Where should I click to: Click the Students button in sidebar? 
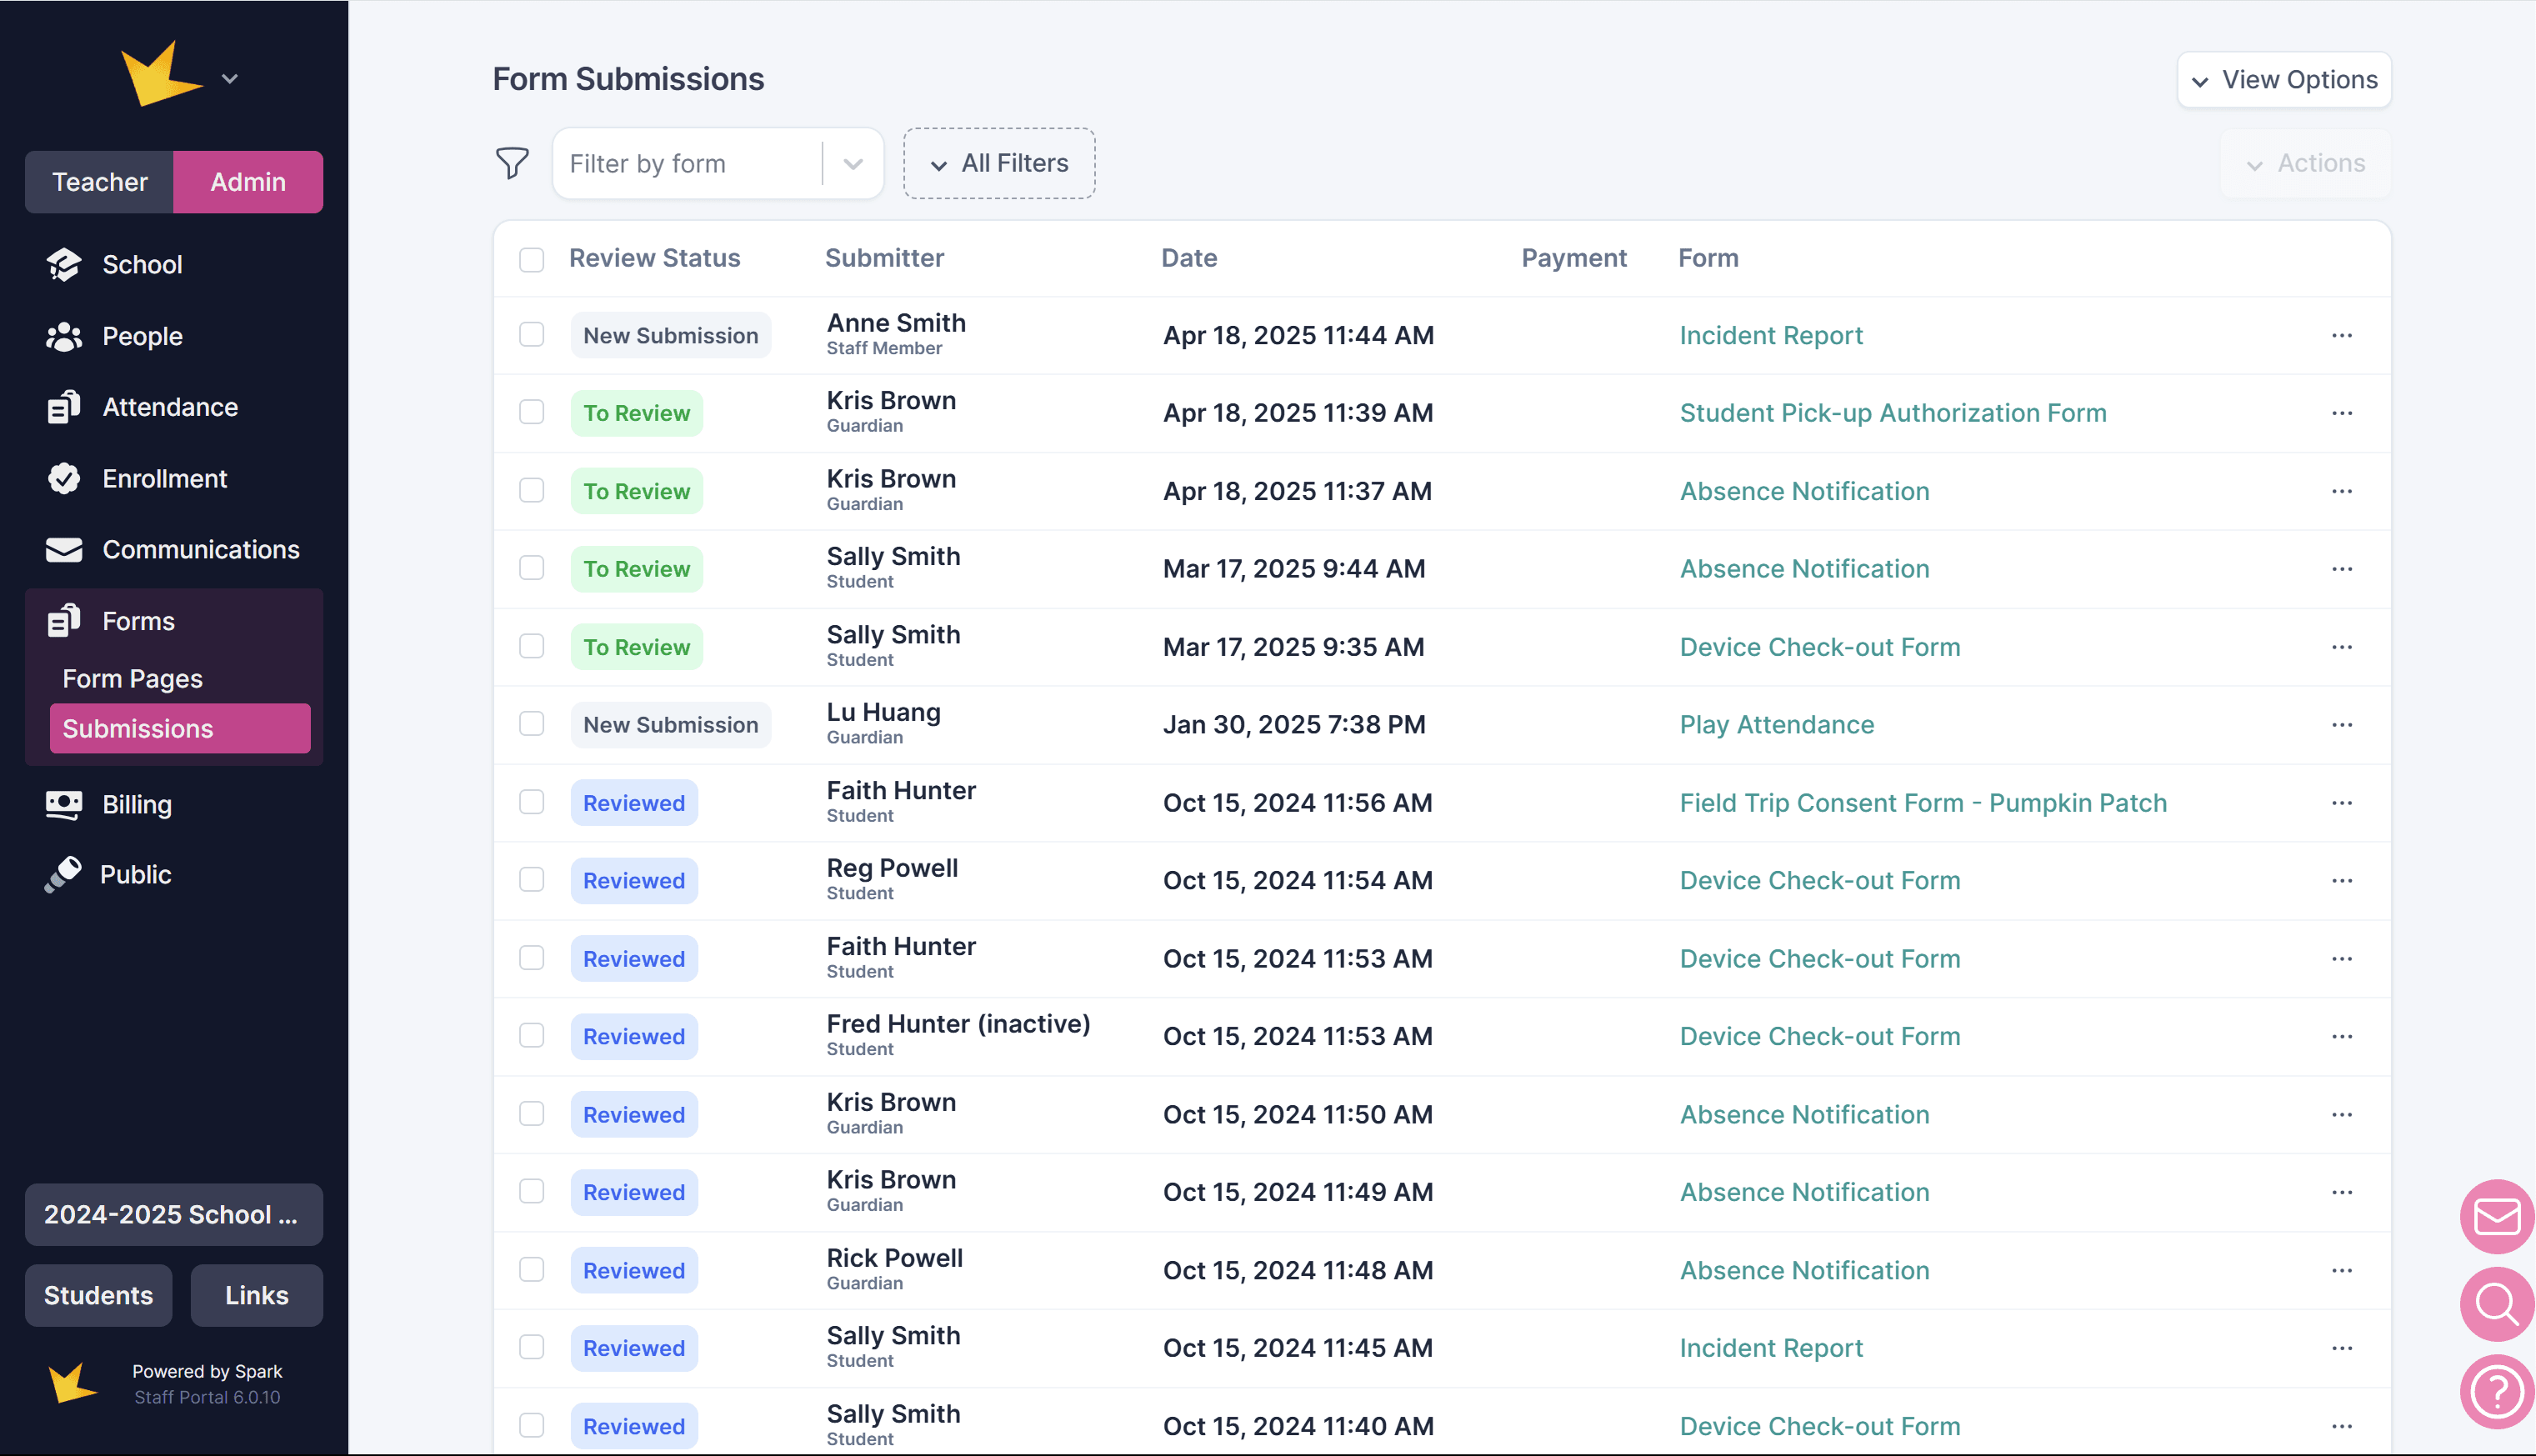pos(98,1295)
